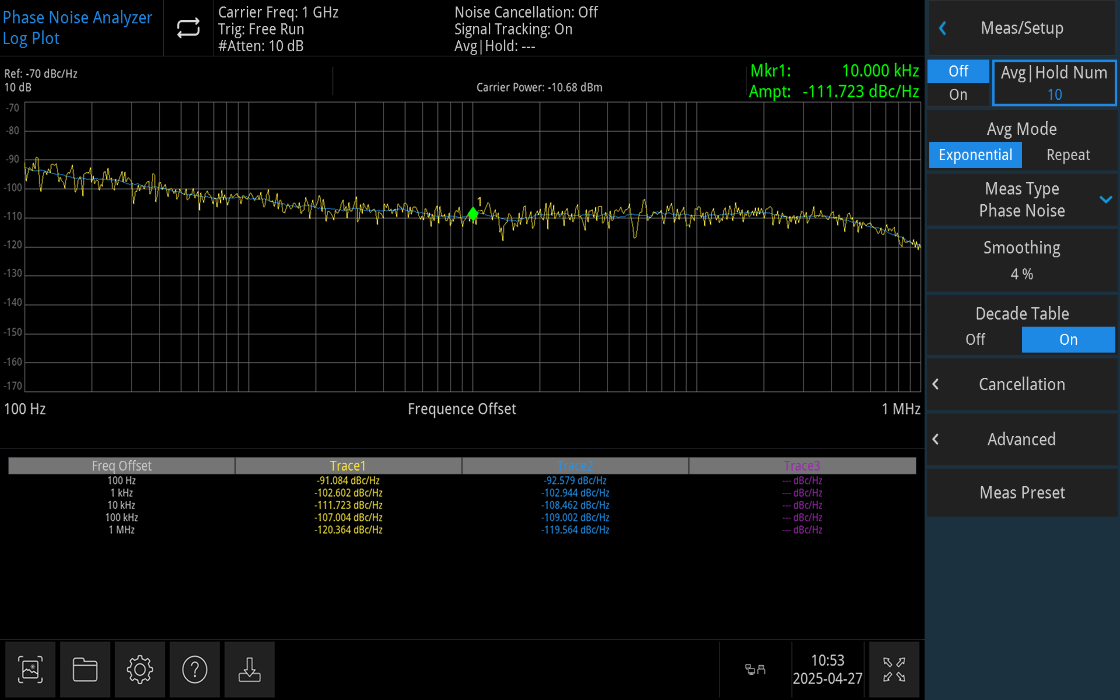Click the network connection status icon
This screenshot has height=700, width=1120.
[x=755, y=669]
